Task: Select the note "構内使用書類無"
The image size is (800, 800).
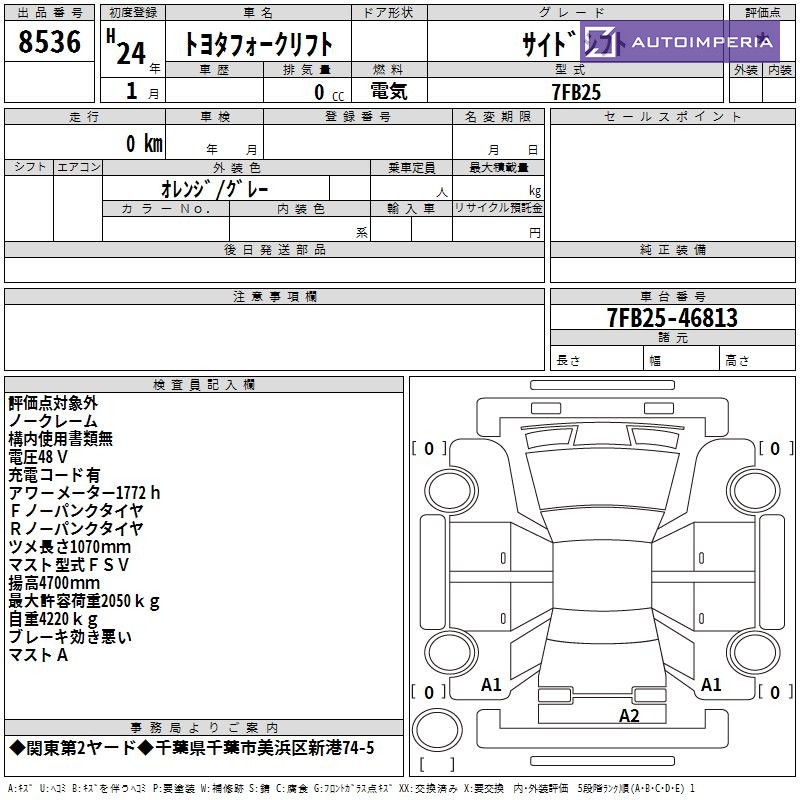Action: (61, 439)
